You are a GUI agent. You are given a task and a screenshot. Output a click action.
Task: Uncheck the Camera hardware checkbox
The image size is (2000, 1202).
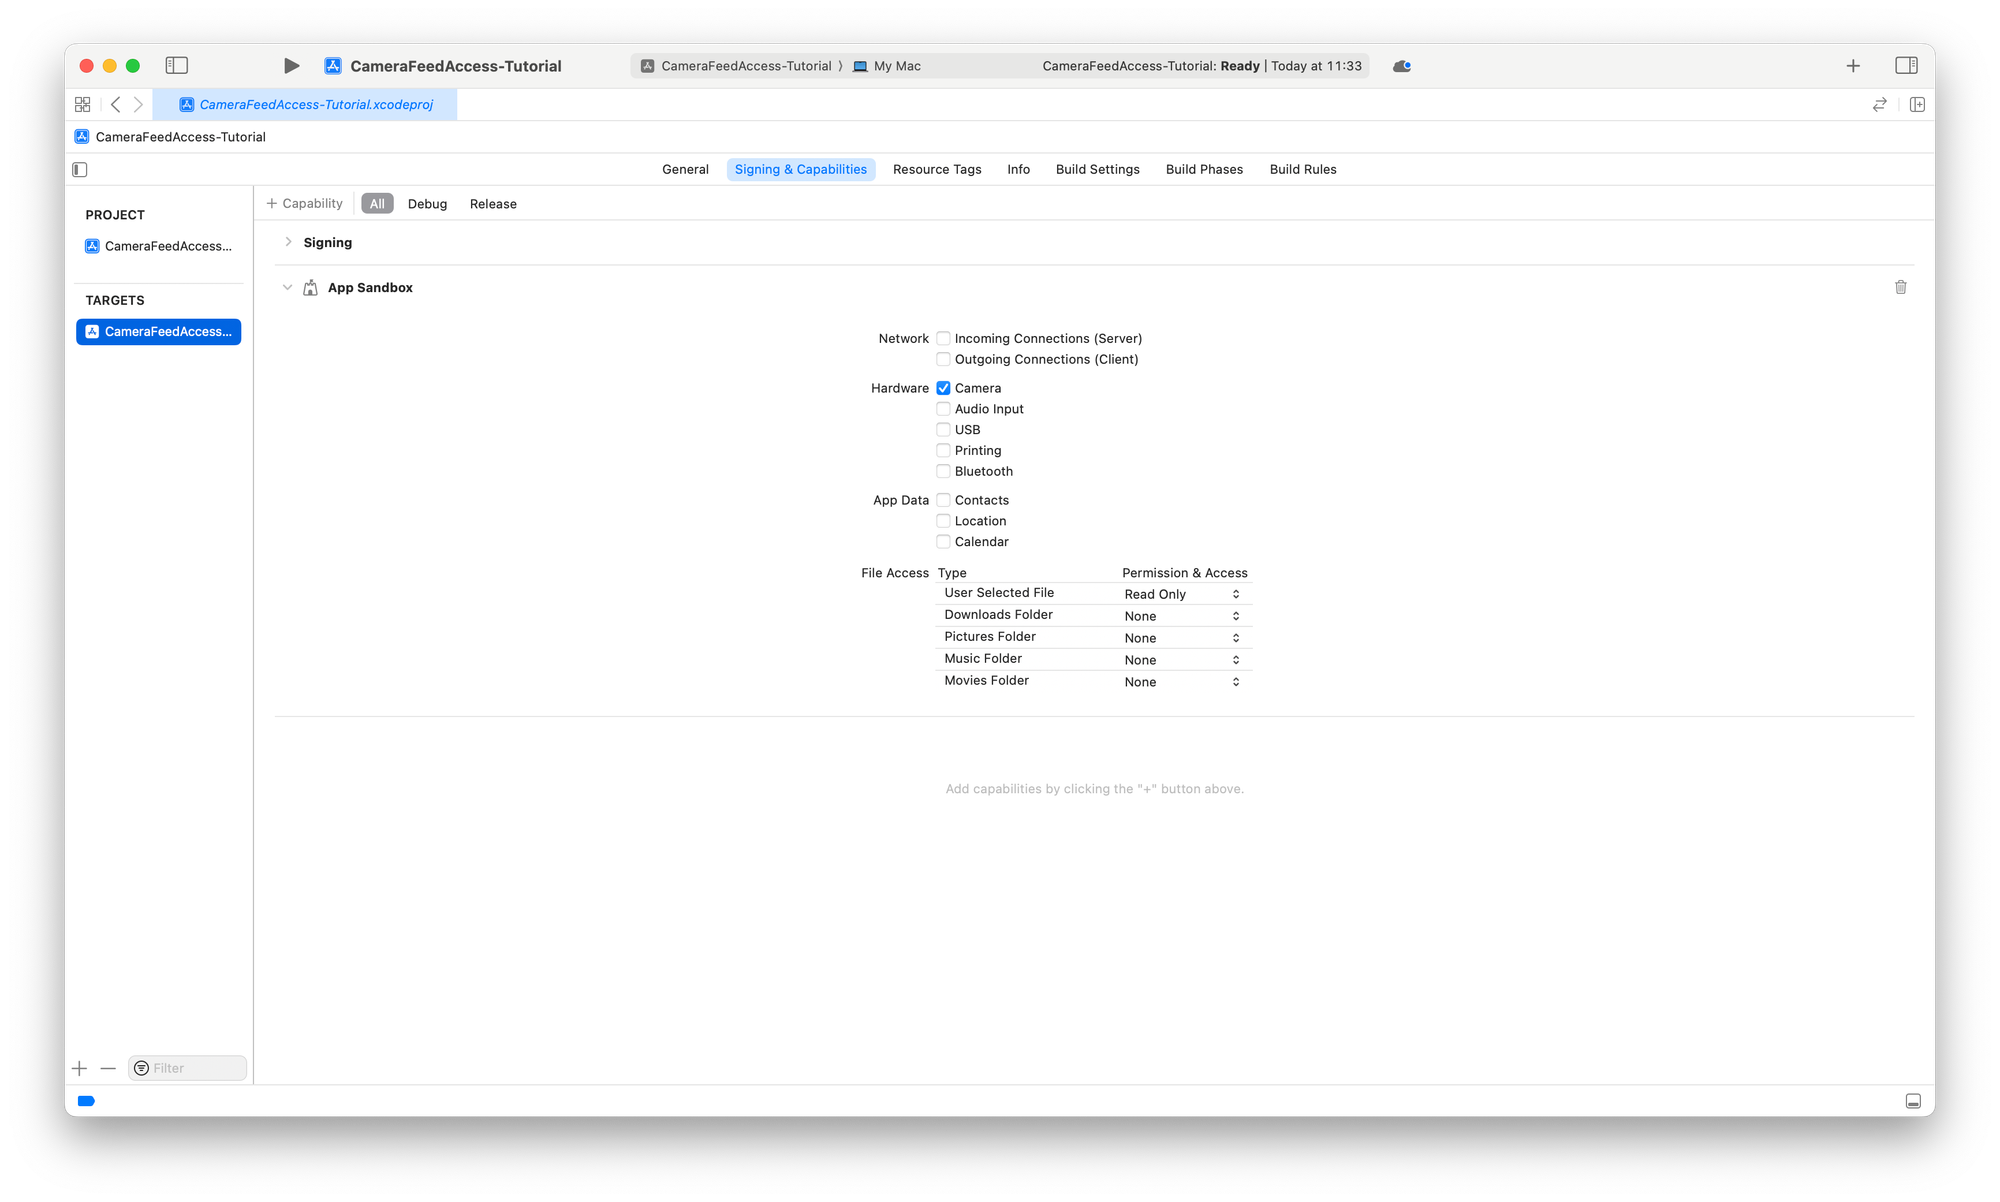(x=943, y=388)
